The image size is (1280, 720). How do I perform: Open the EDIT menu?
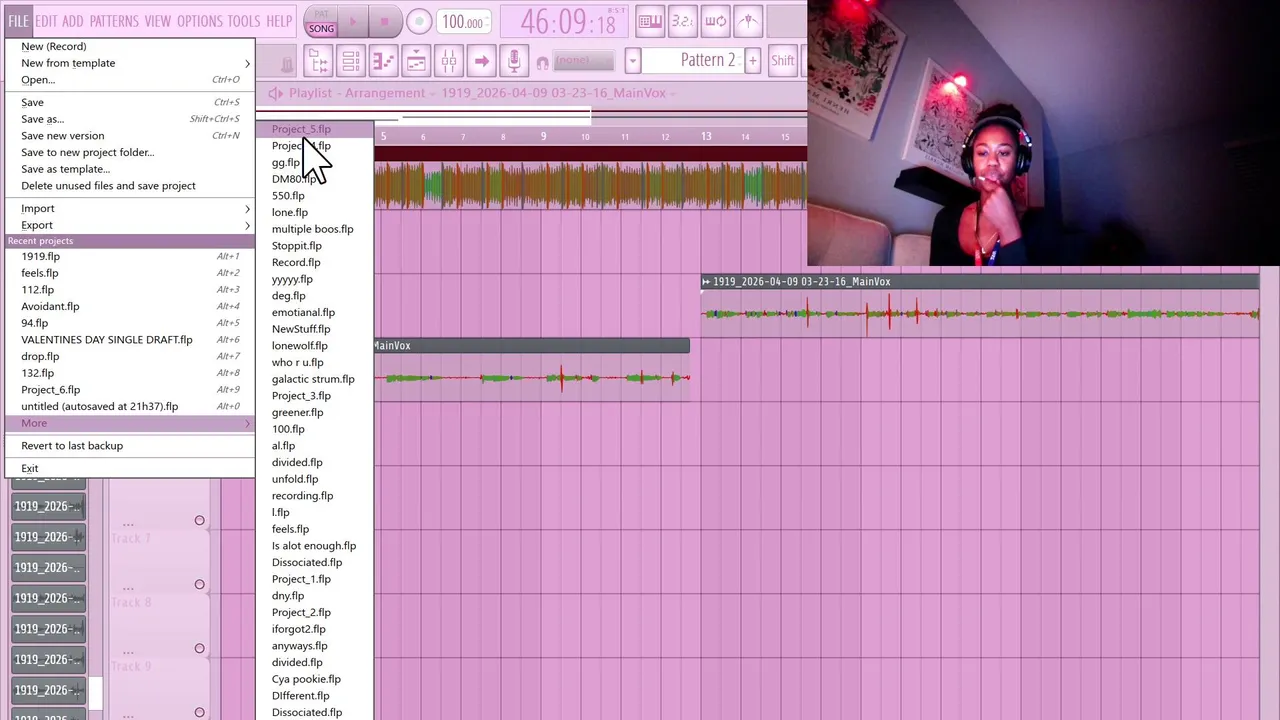[x=46, y=21]
